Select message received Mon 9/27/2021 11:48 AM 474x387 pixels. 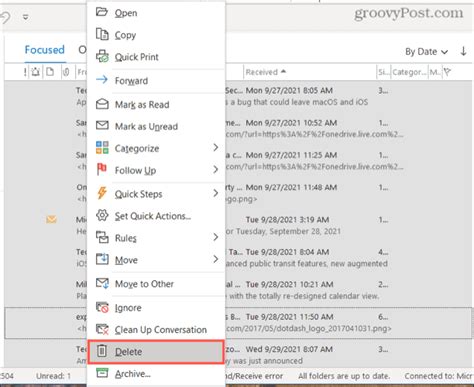[x=238, y=193]
